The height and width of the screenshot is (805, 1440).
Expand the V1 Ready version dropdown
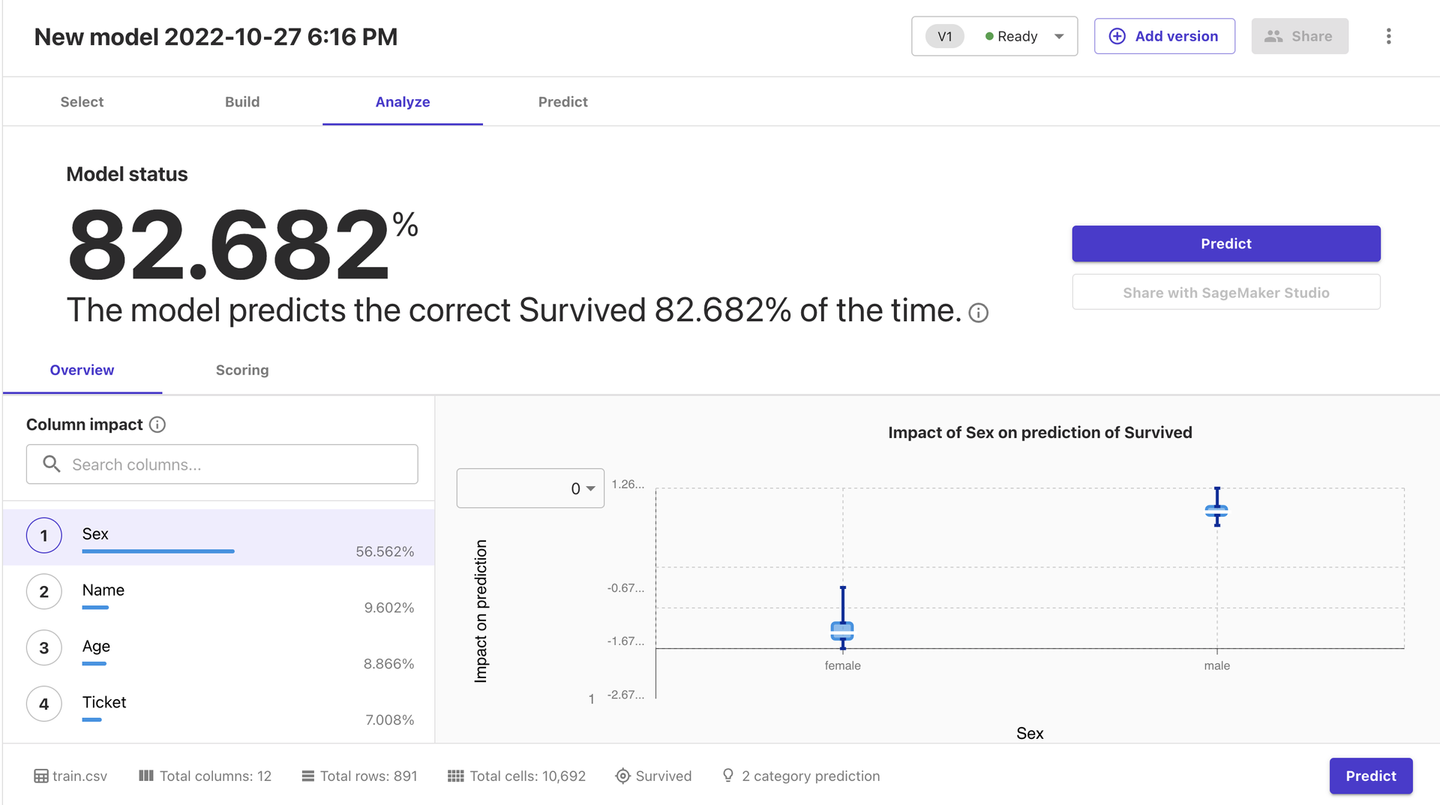pos(1059,37)
